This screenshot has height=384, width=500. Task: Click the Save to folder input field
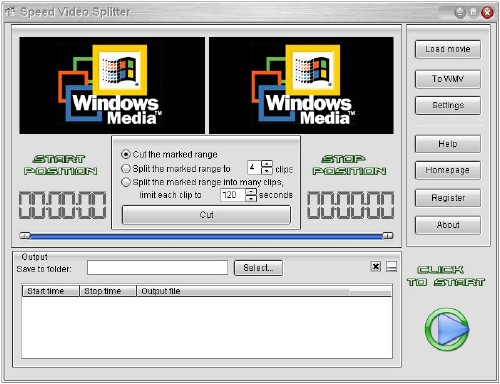click(x=157, y=268)
